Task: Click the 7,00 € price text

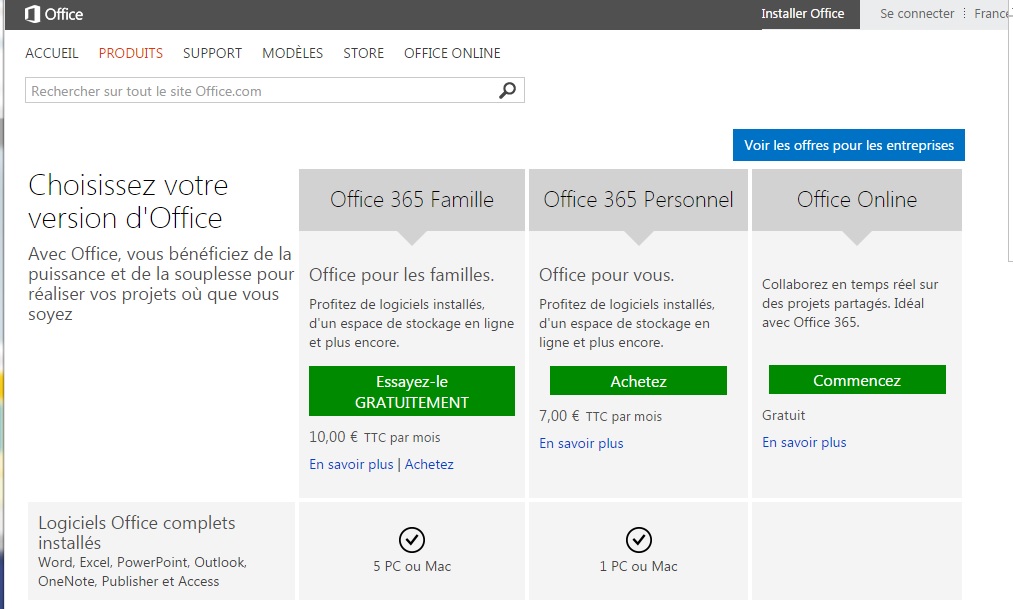Action: tap(559, 416)
